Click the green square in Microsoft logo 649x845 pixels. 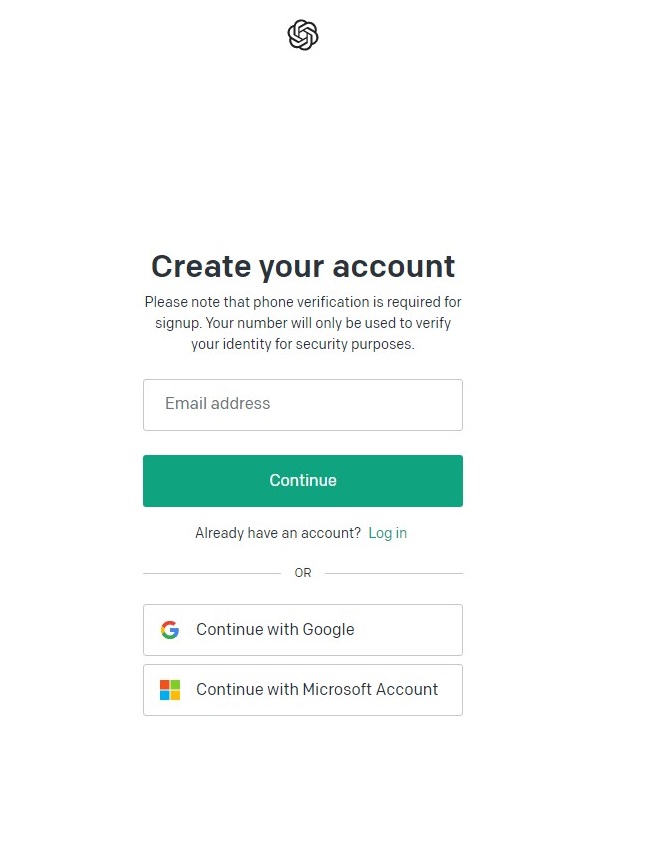pyautogui.click(x=175, y=685)
